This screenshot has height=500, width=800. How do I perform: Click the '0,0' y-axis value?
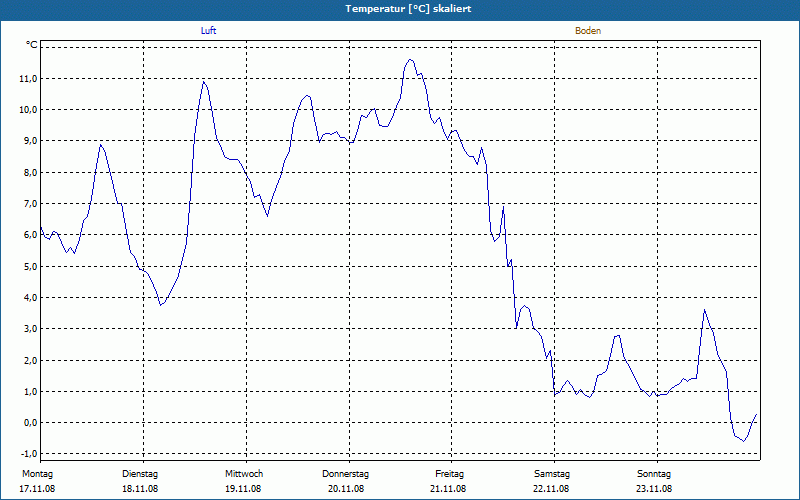tap(30, 422)
